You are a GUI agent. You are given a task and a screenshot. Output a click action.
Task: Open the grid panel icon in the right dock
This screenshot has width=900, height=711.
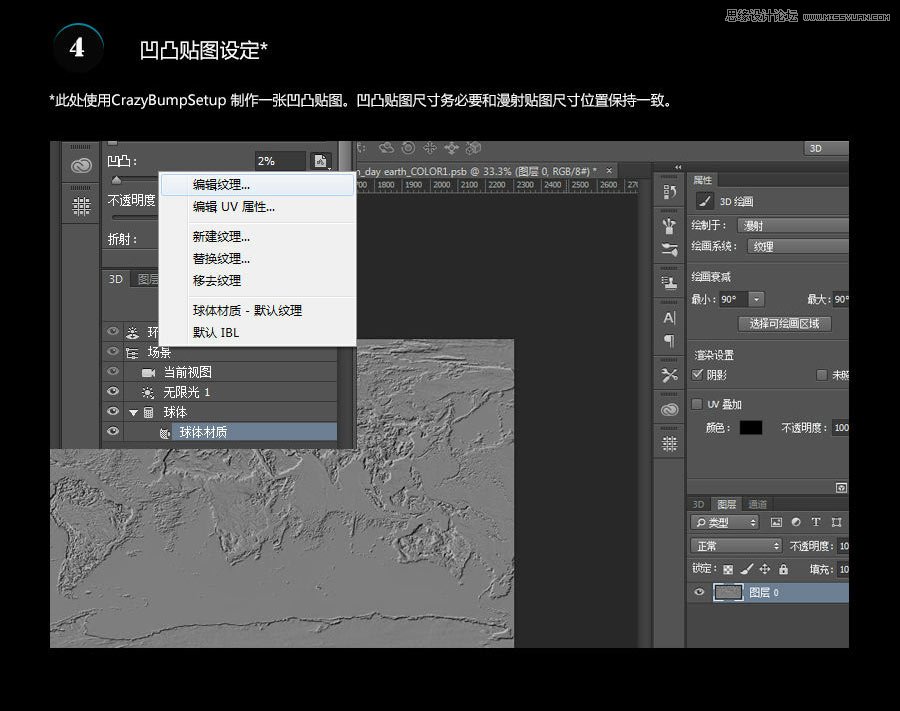click(x=669, y=444)
